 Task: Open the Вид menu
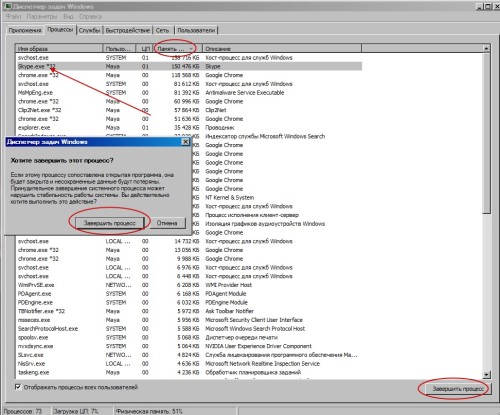point(68,16)
